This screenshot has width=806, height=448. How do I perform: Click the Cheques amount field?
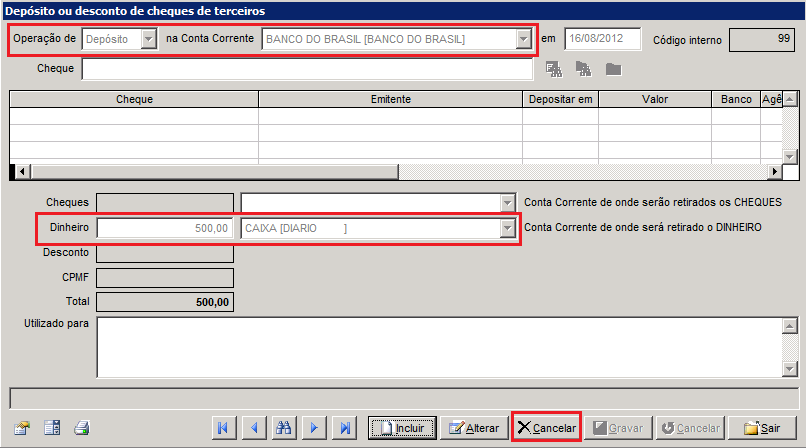coord(165,202)
